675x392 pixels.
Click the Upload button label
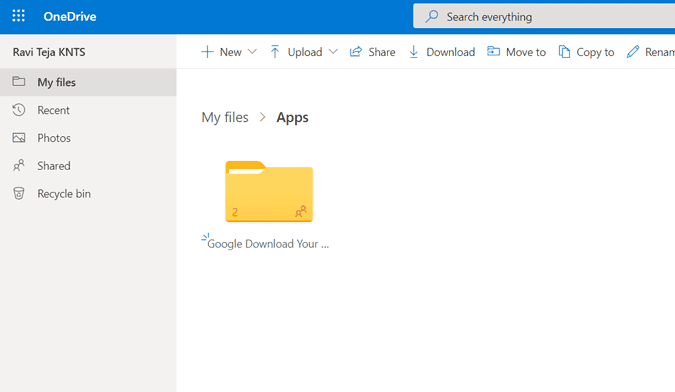pyautogui.click(x=305, y=52)
